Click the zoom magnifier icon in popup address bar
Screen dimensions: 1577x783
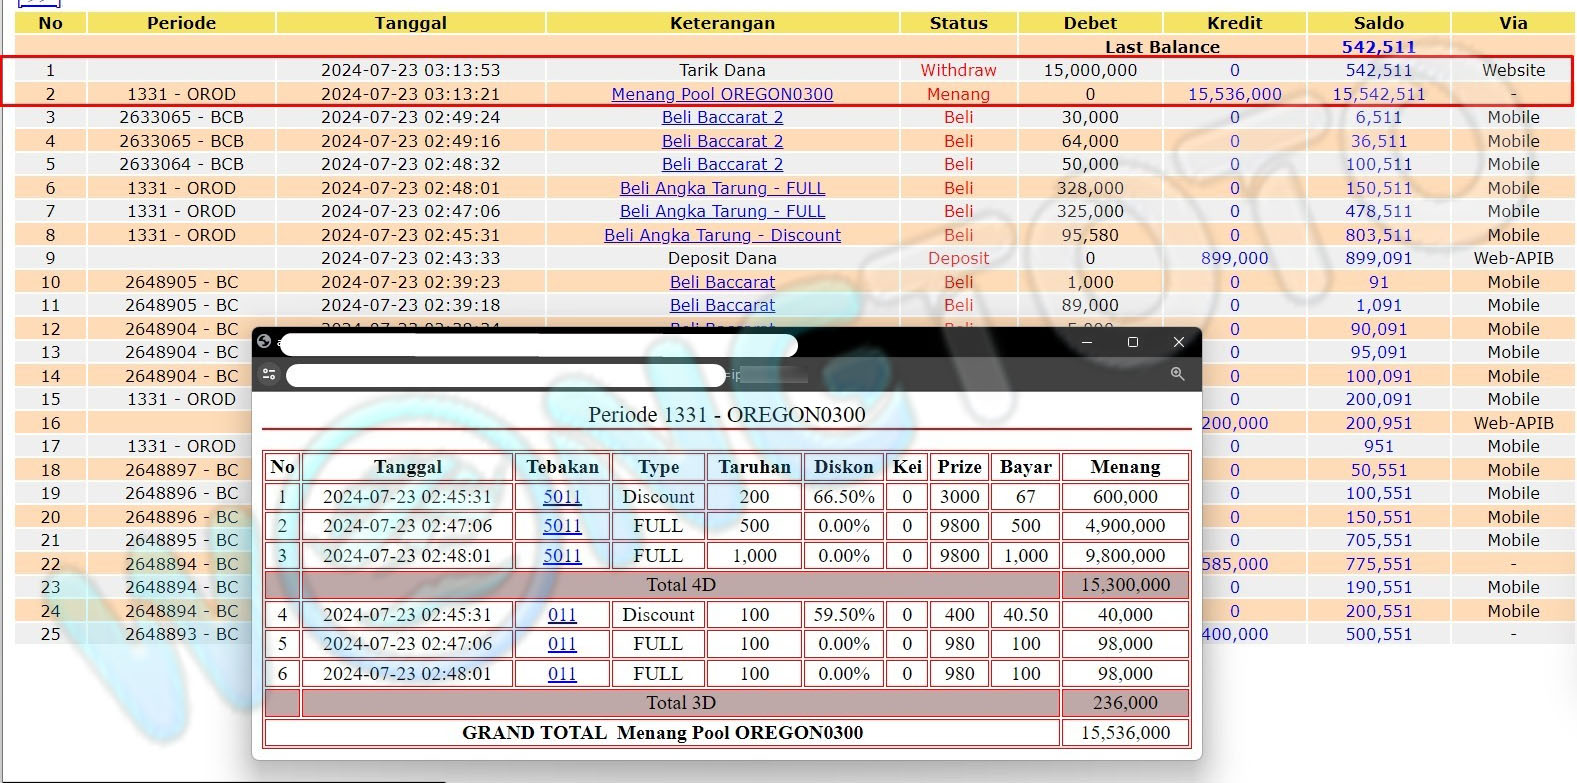click(x=1177, y=374)
